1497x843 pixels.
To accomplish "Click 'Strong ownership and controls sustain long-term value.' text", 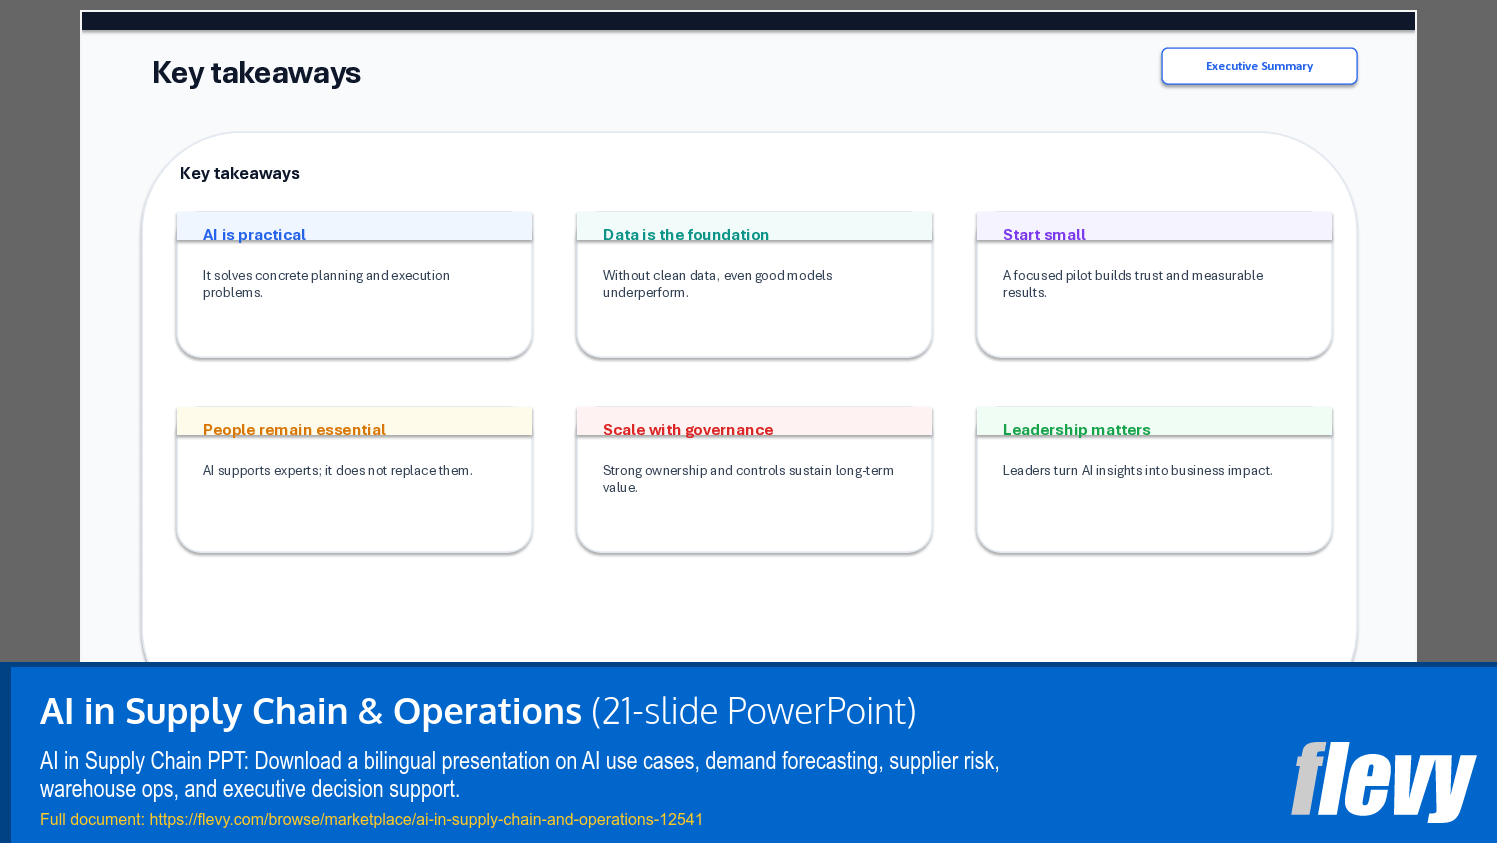I will click(748, 479).
